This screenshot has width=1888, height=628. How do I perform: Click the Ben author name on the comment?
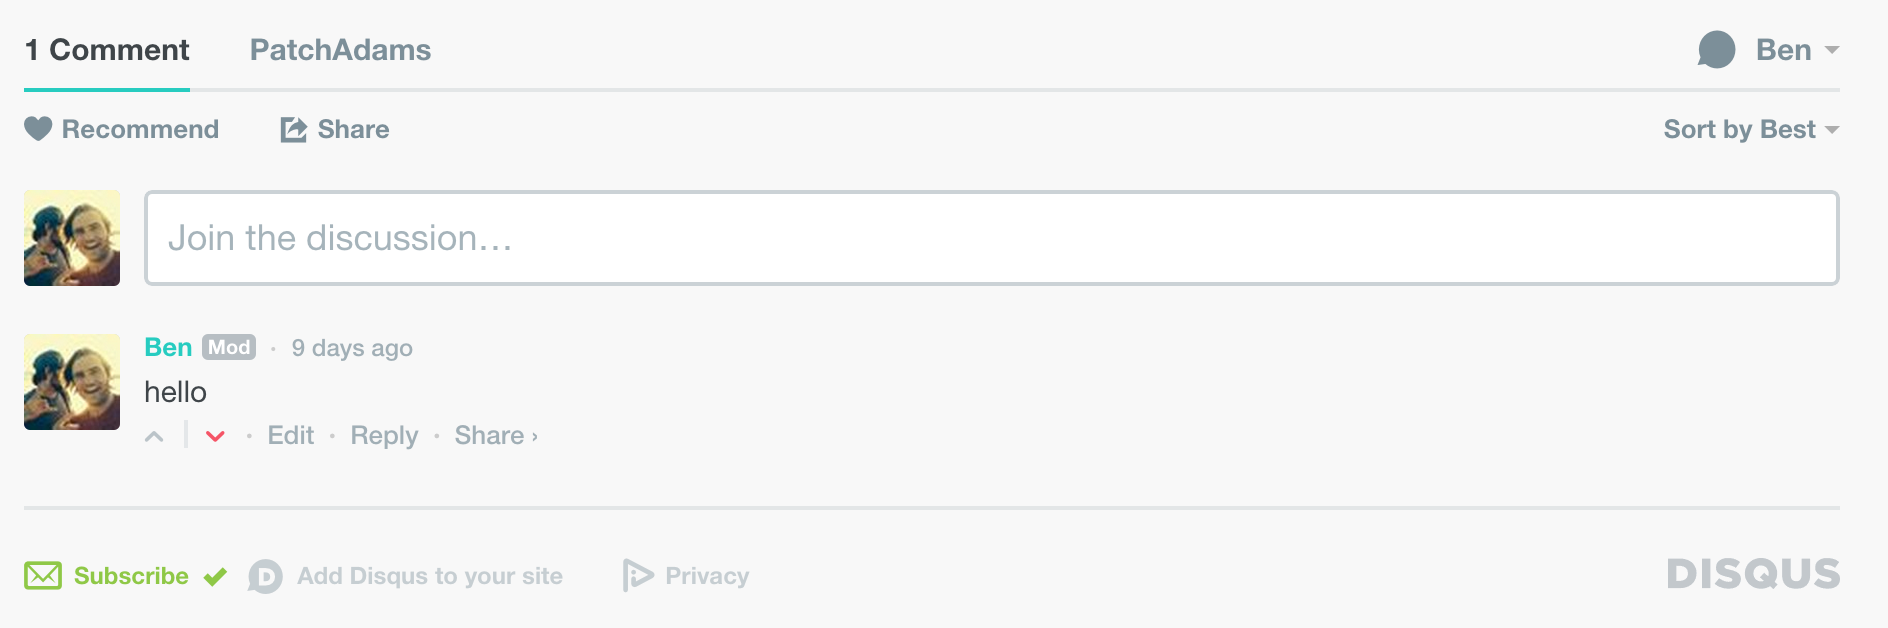tap(168, 347)
